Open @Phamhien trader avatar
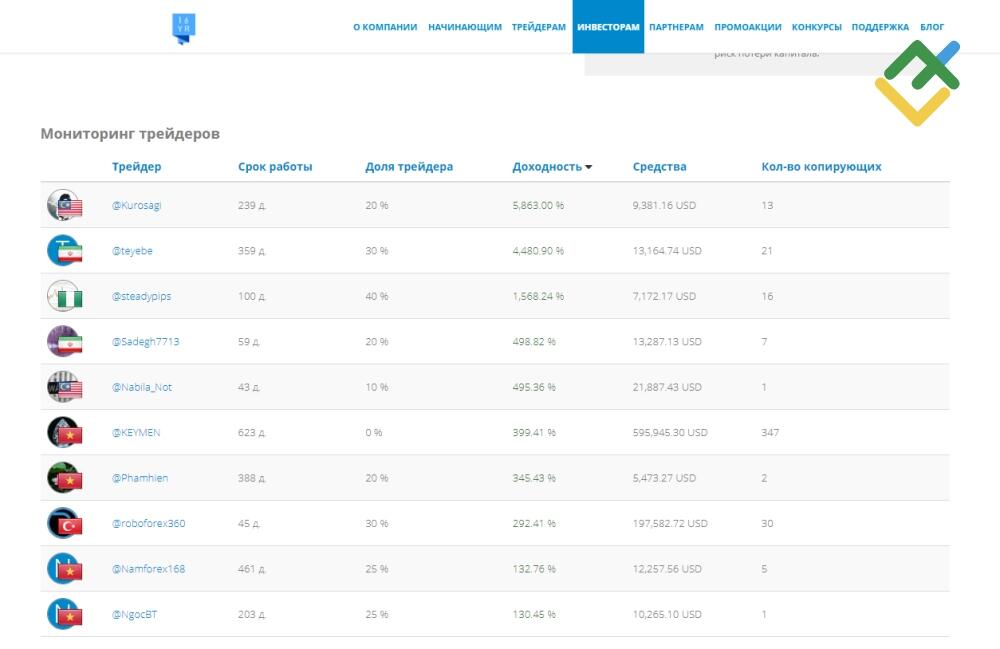 pyautogui.click(x=64, y=478)
